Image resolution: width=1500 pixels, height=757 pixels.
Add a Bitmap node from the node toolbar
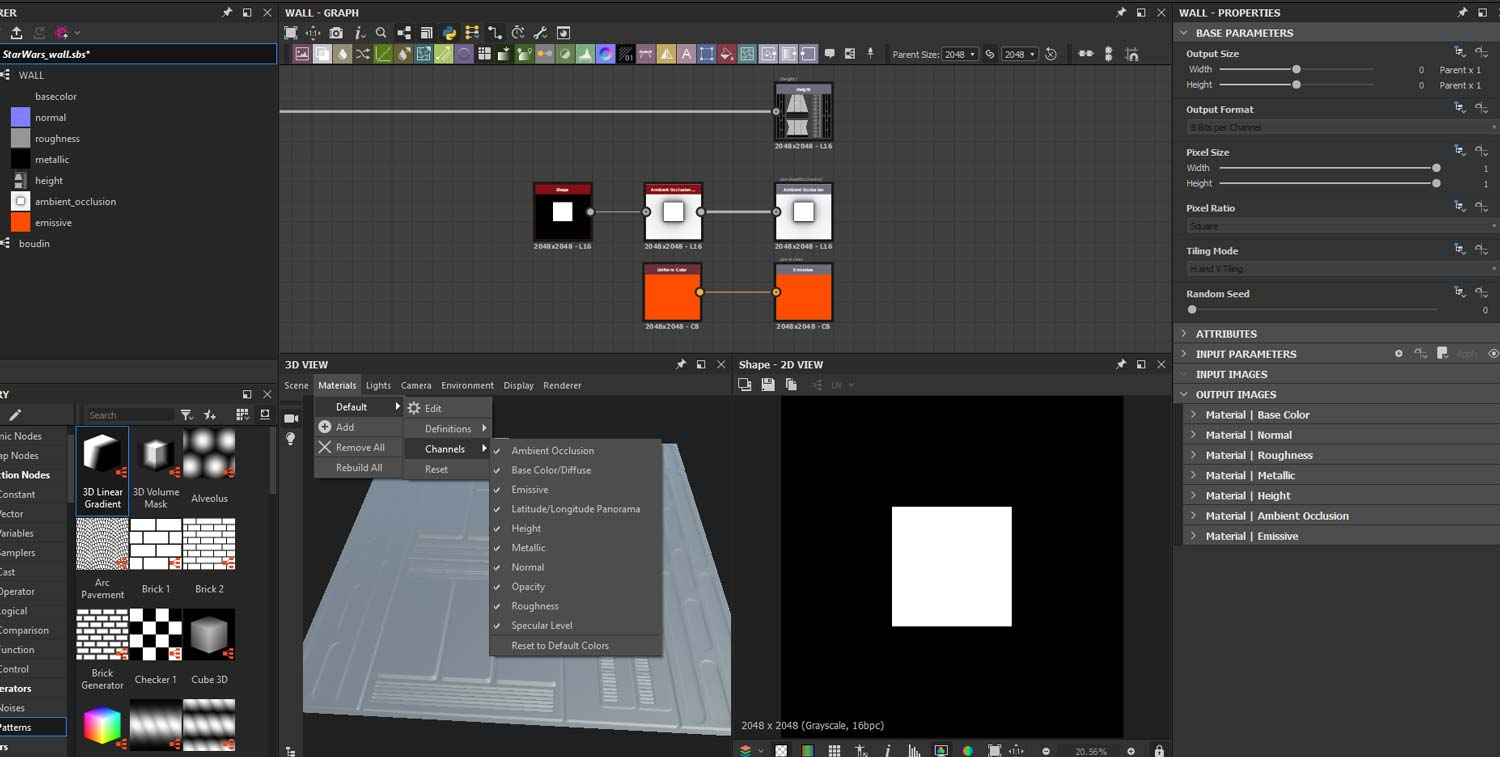tap(301, 54)
